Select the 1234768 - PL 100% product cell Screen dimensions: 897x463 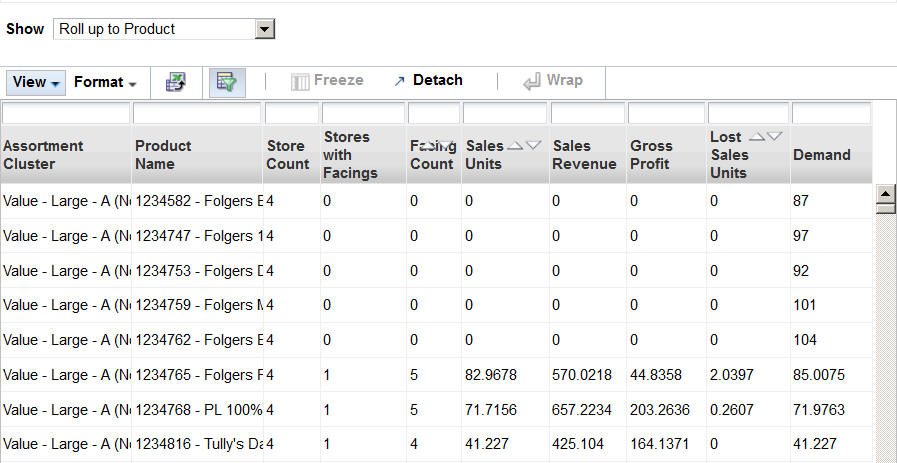[197, 410]
